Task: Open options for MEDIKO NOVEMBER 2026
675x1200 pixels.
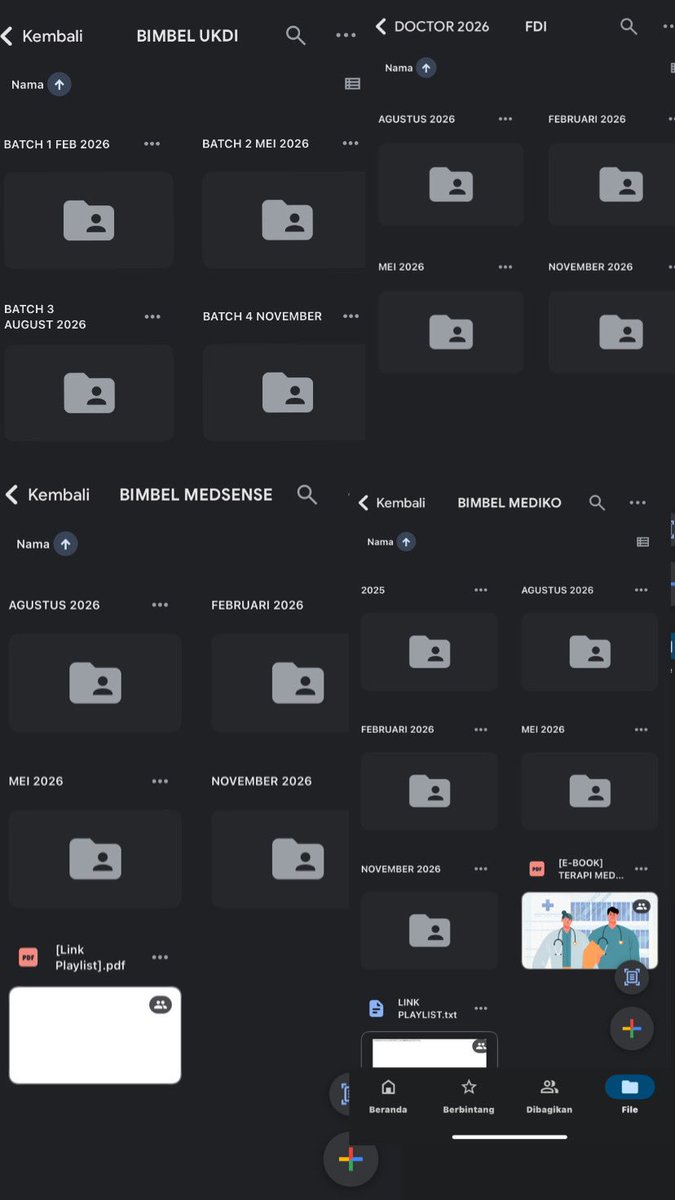Action: coord(481,869)
